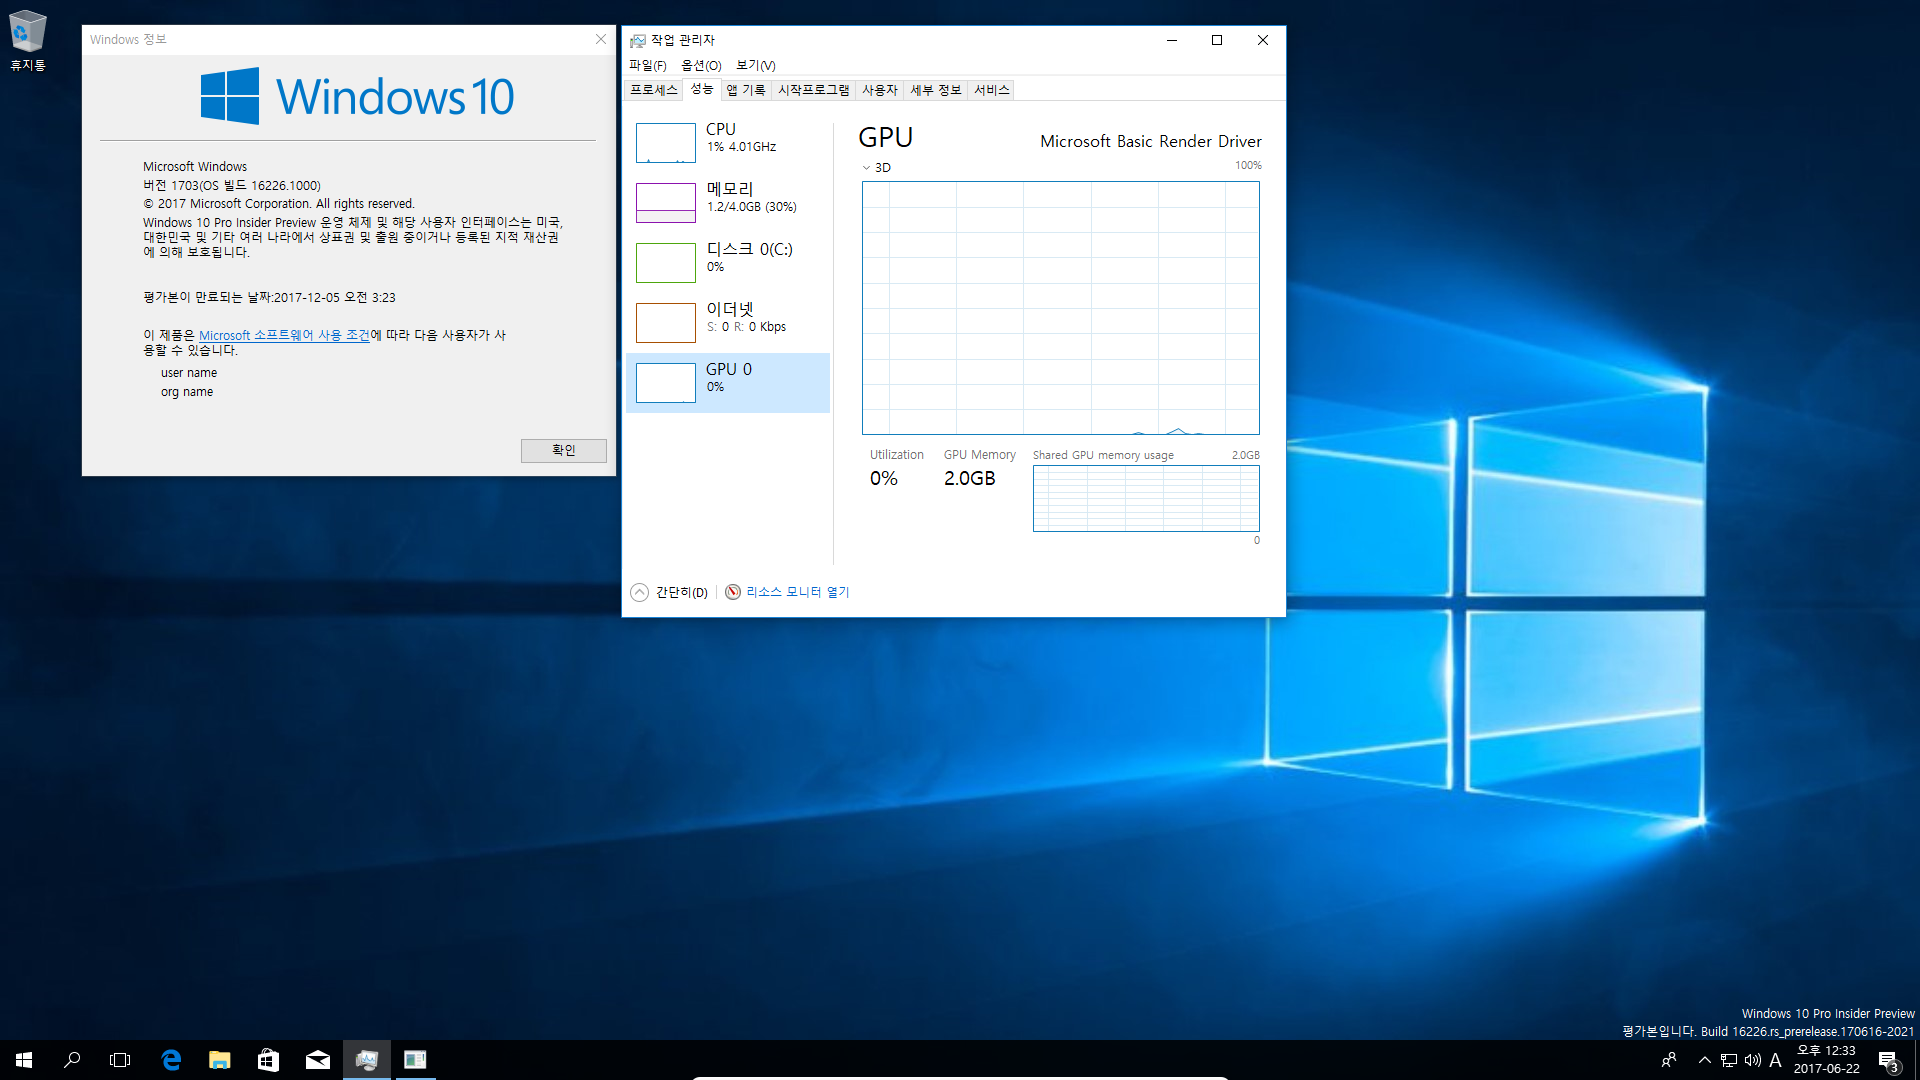Open the Start menu
The height and width of the screenshot is (1080, 1920).
tap(24, 1060)
